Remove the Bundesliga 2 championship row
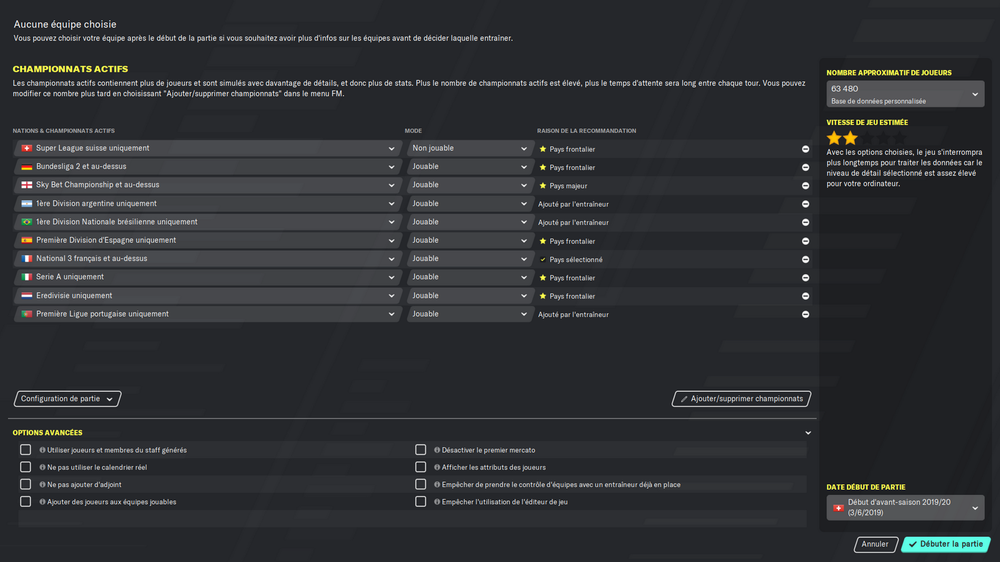 [x=805, y=167]
